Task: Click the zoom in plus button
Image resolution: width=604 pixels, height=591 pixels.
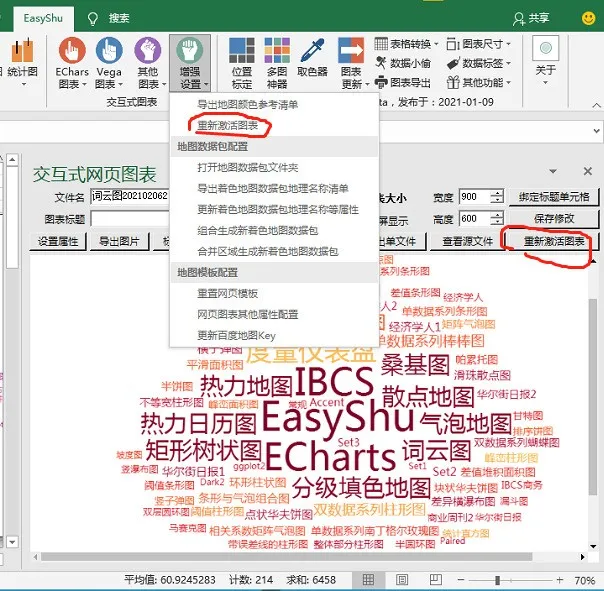Action: coord(560,580)
